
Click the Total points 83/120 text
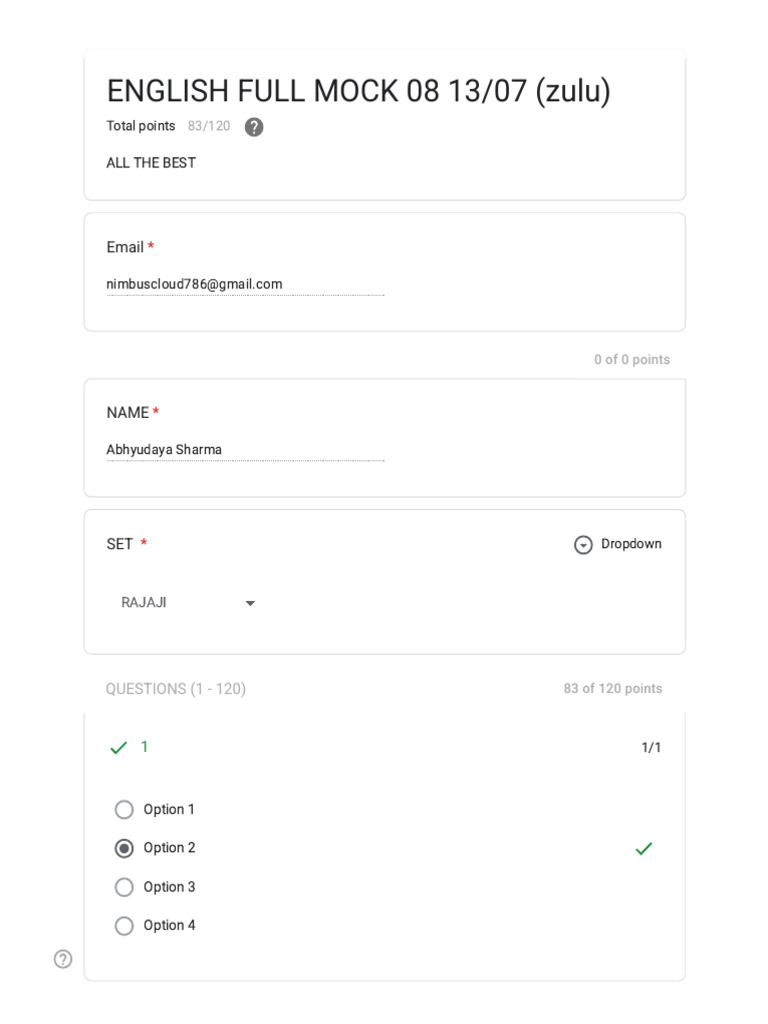168,126
